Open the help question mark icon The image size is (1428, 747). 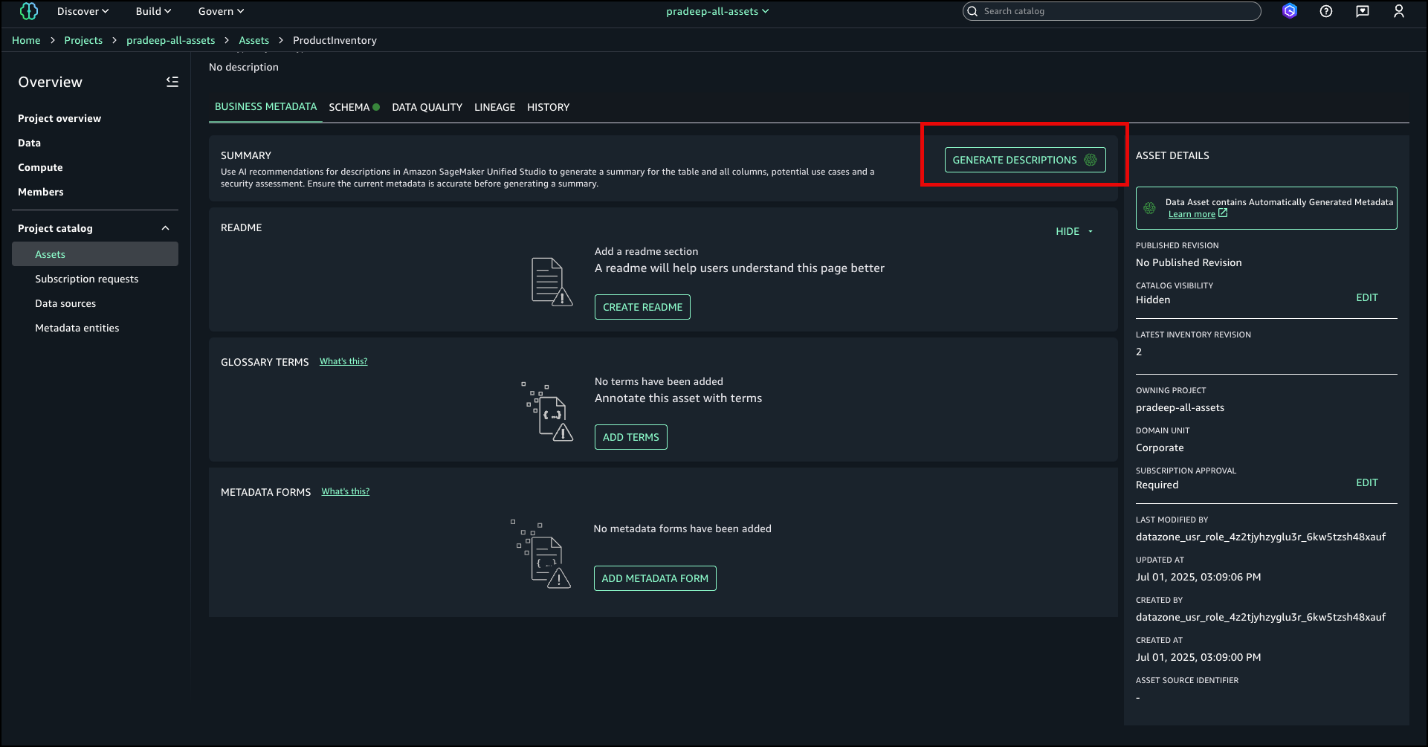1326,11
